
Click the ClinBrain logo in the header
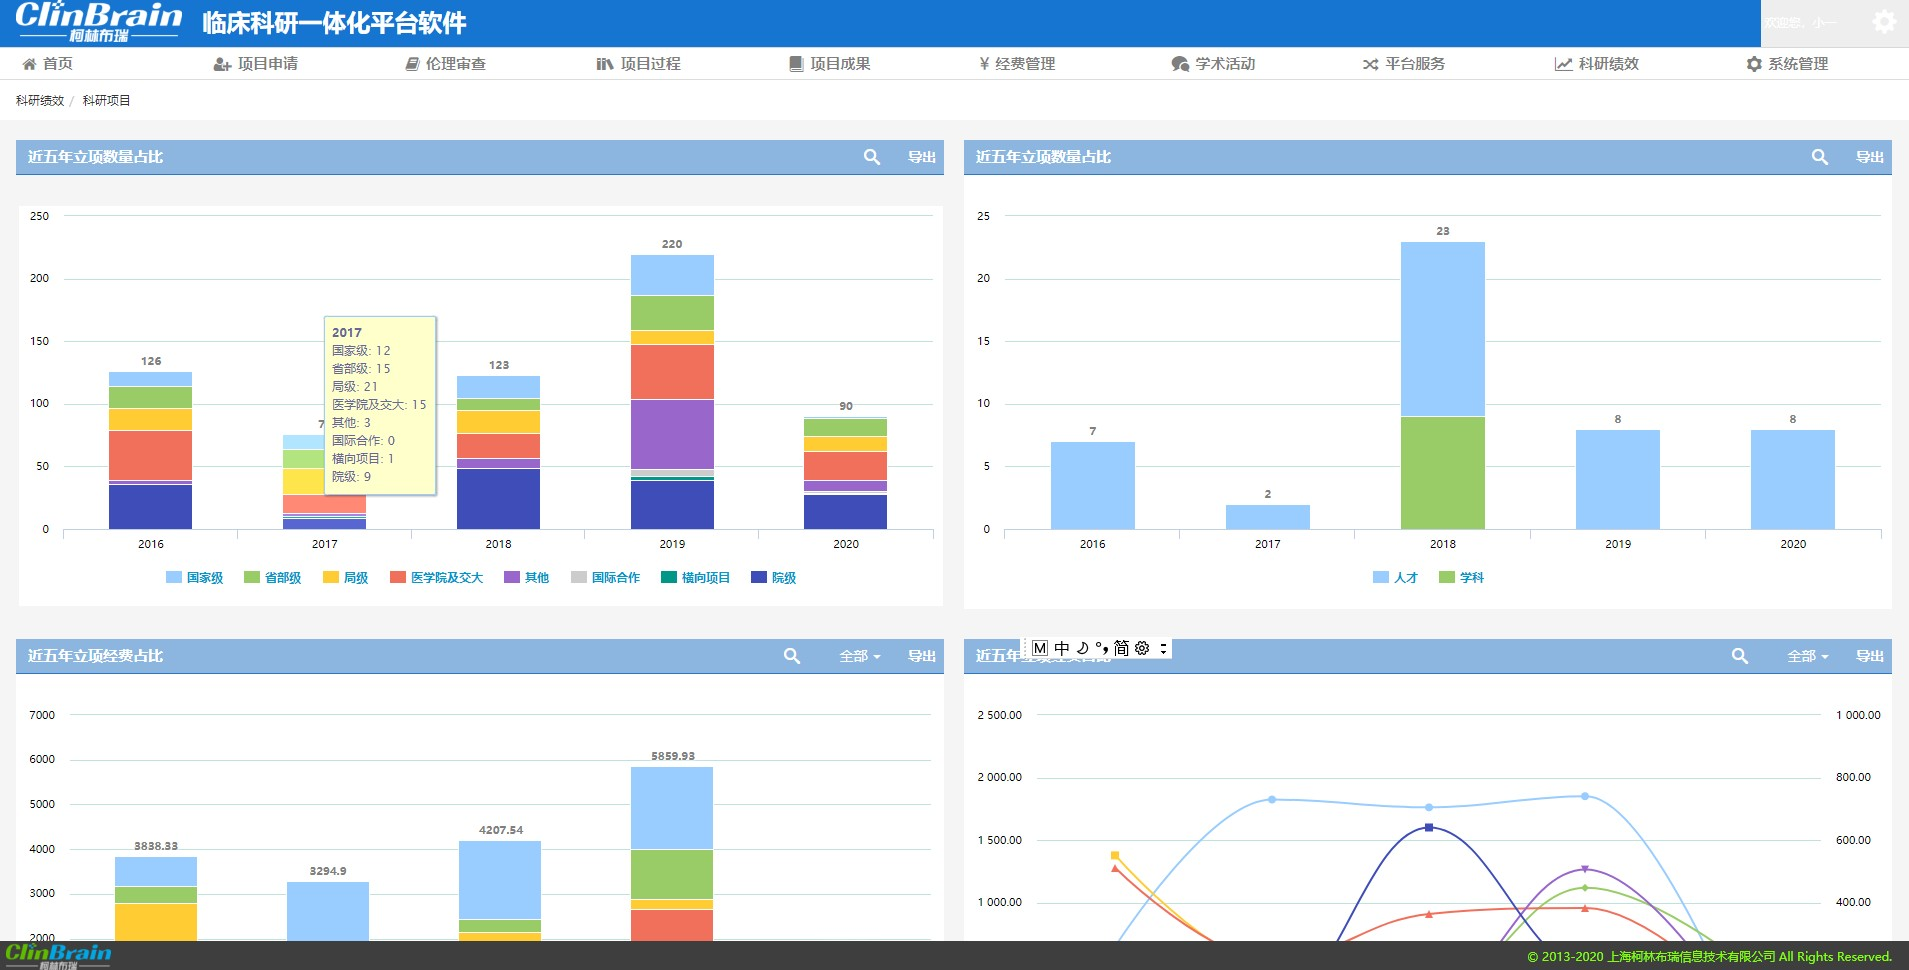click(x=98, y=23)
